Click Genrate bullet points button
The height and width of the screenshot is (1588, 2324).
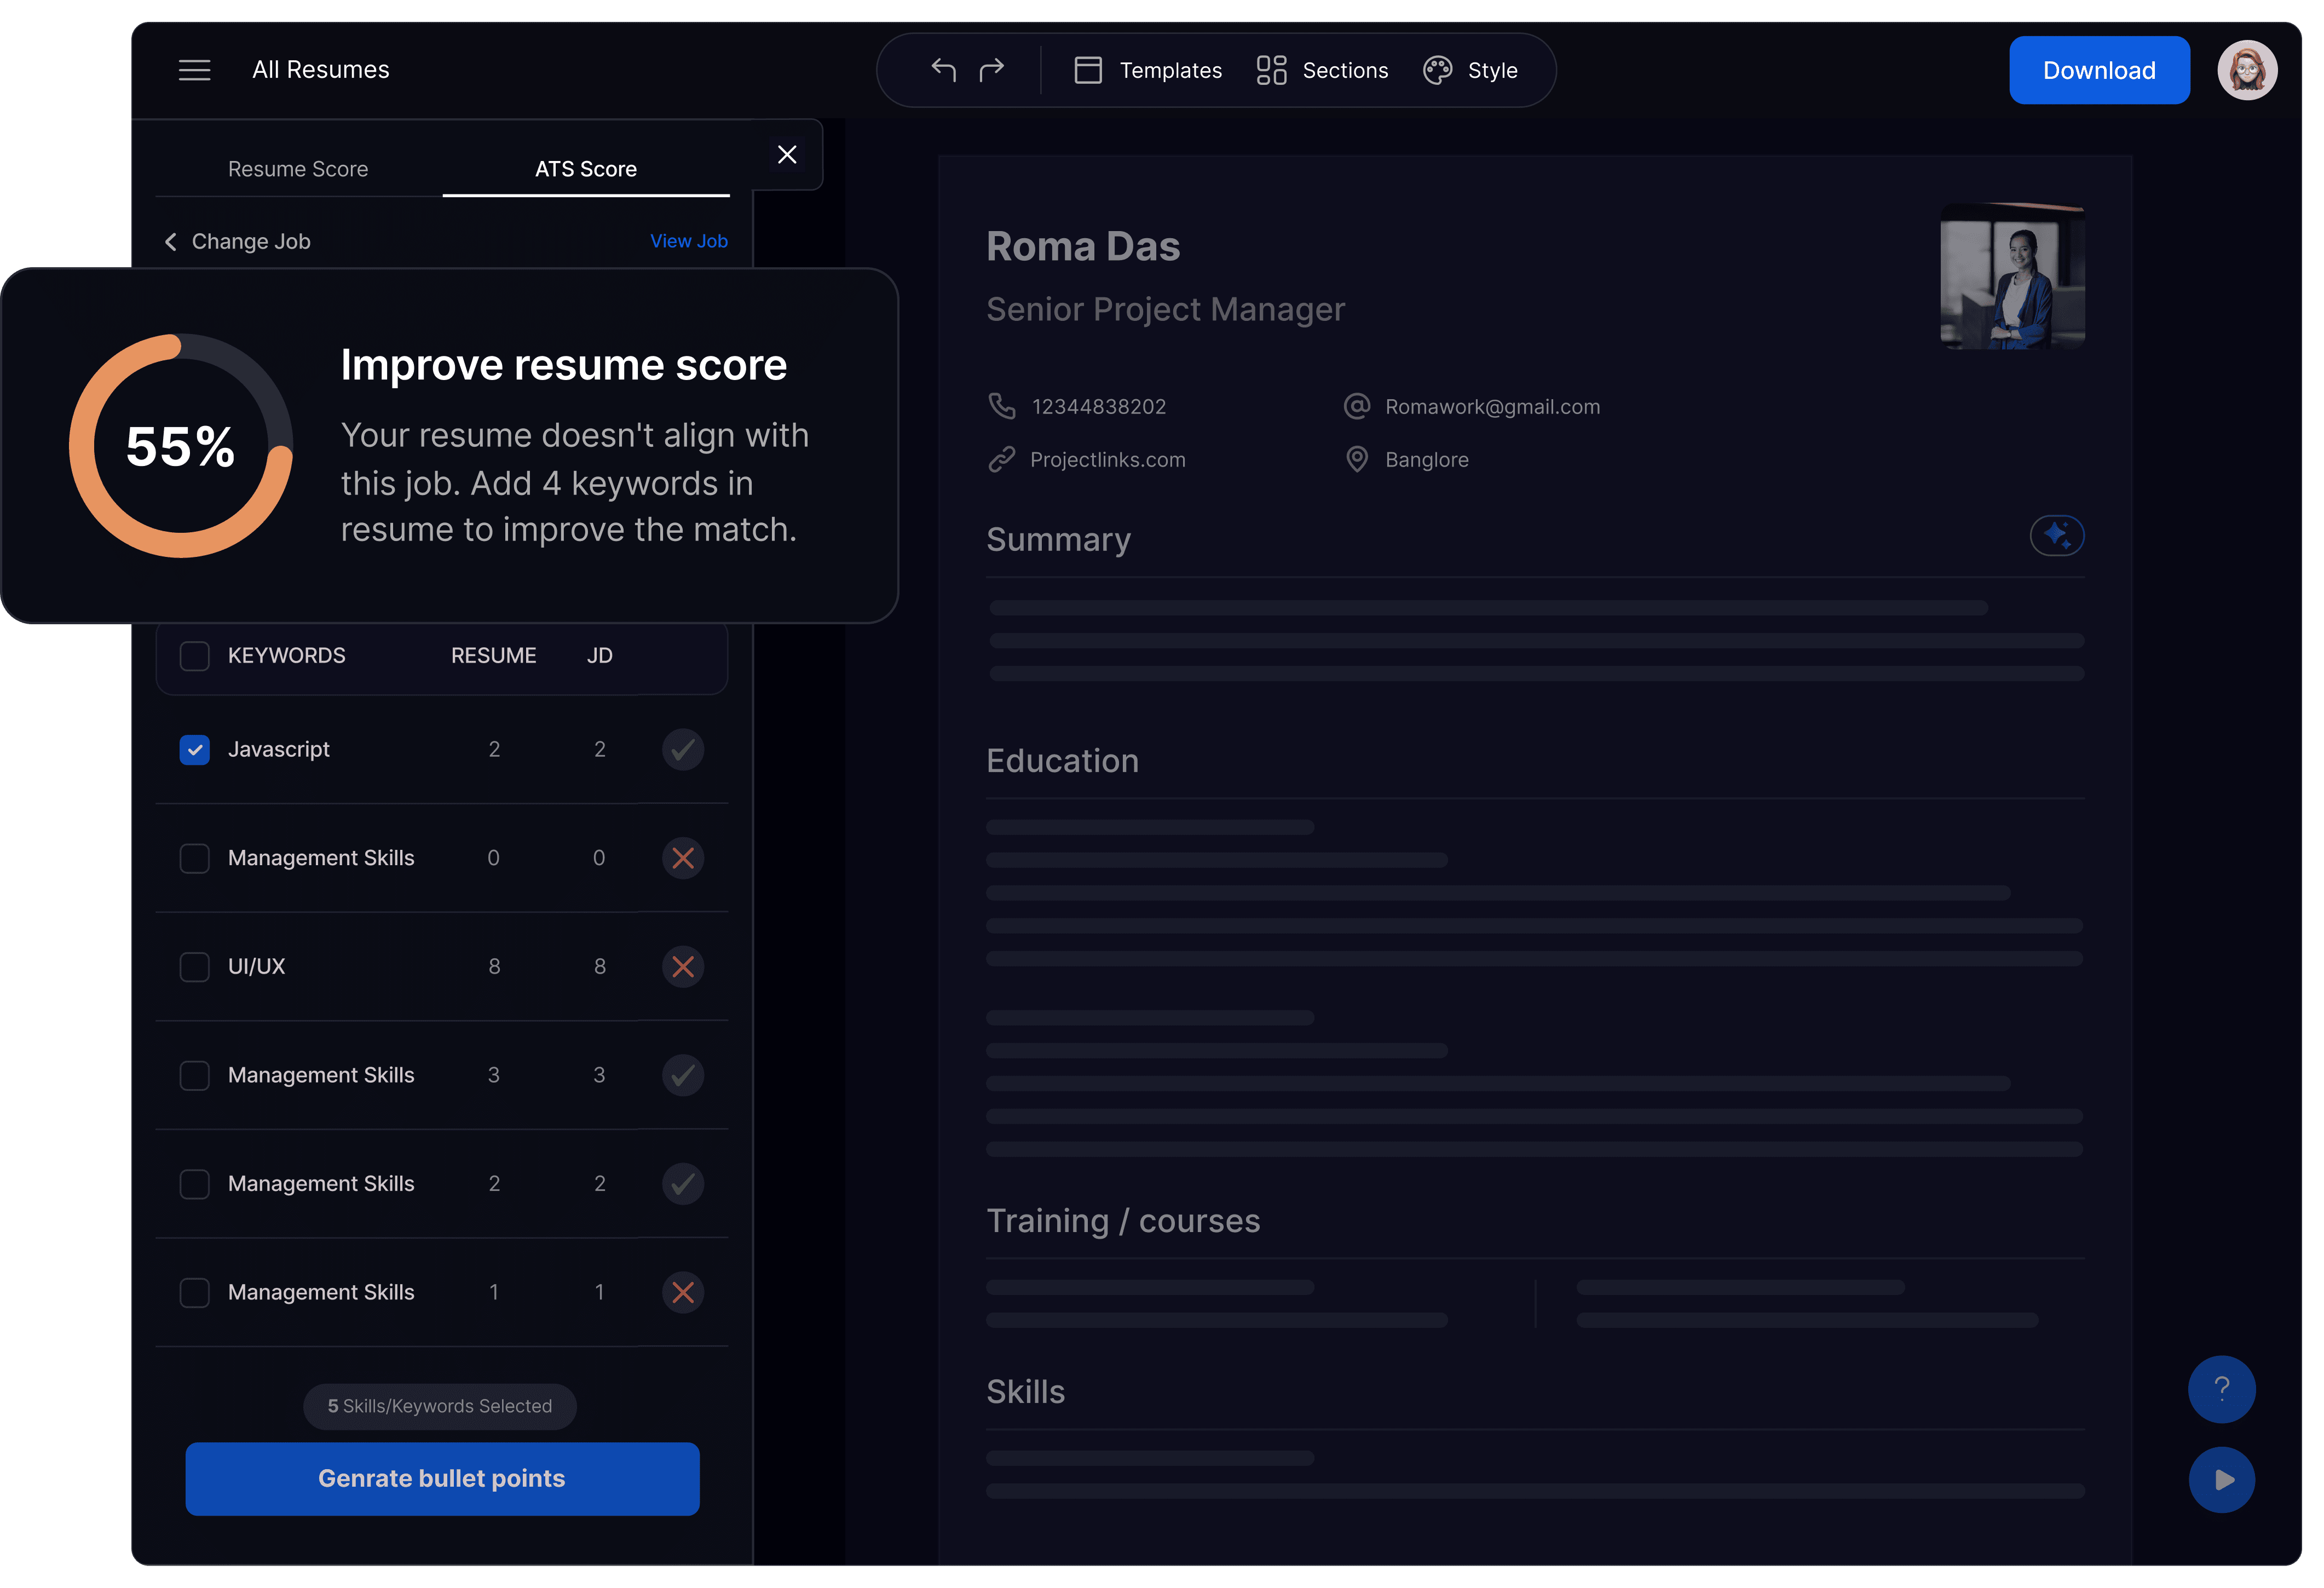[442, 1478]
